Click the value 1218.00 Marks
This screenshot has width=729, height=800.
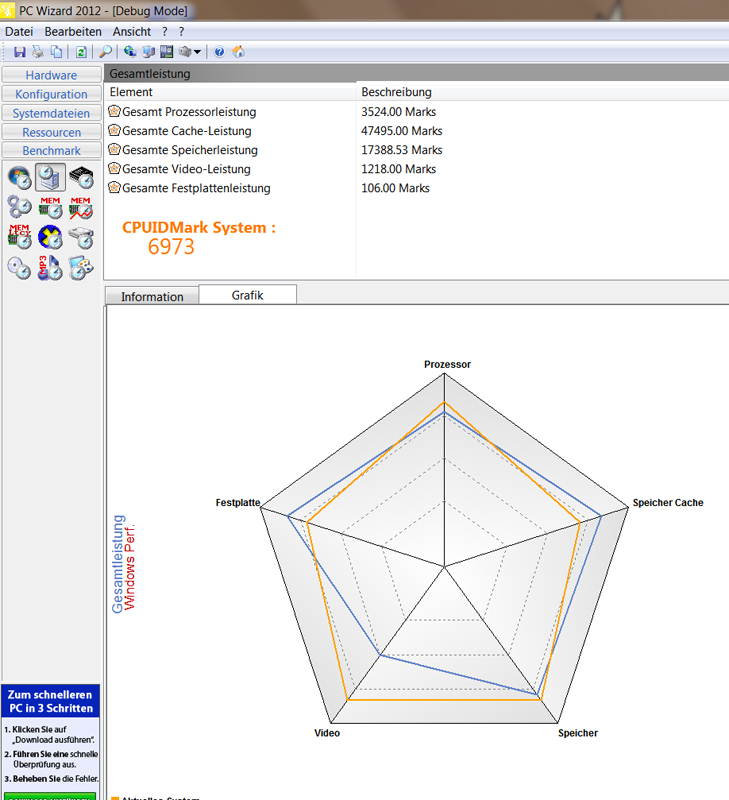398,169
